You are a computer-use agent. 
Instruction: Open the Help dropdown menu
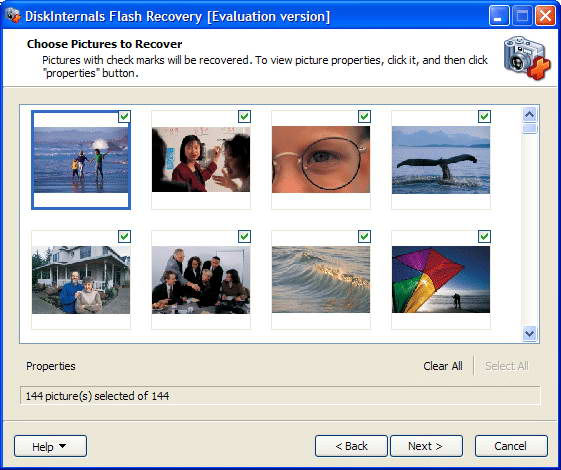tap(50, 446)
